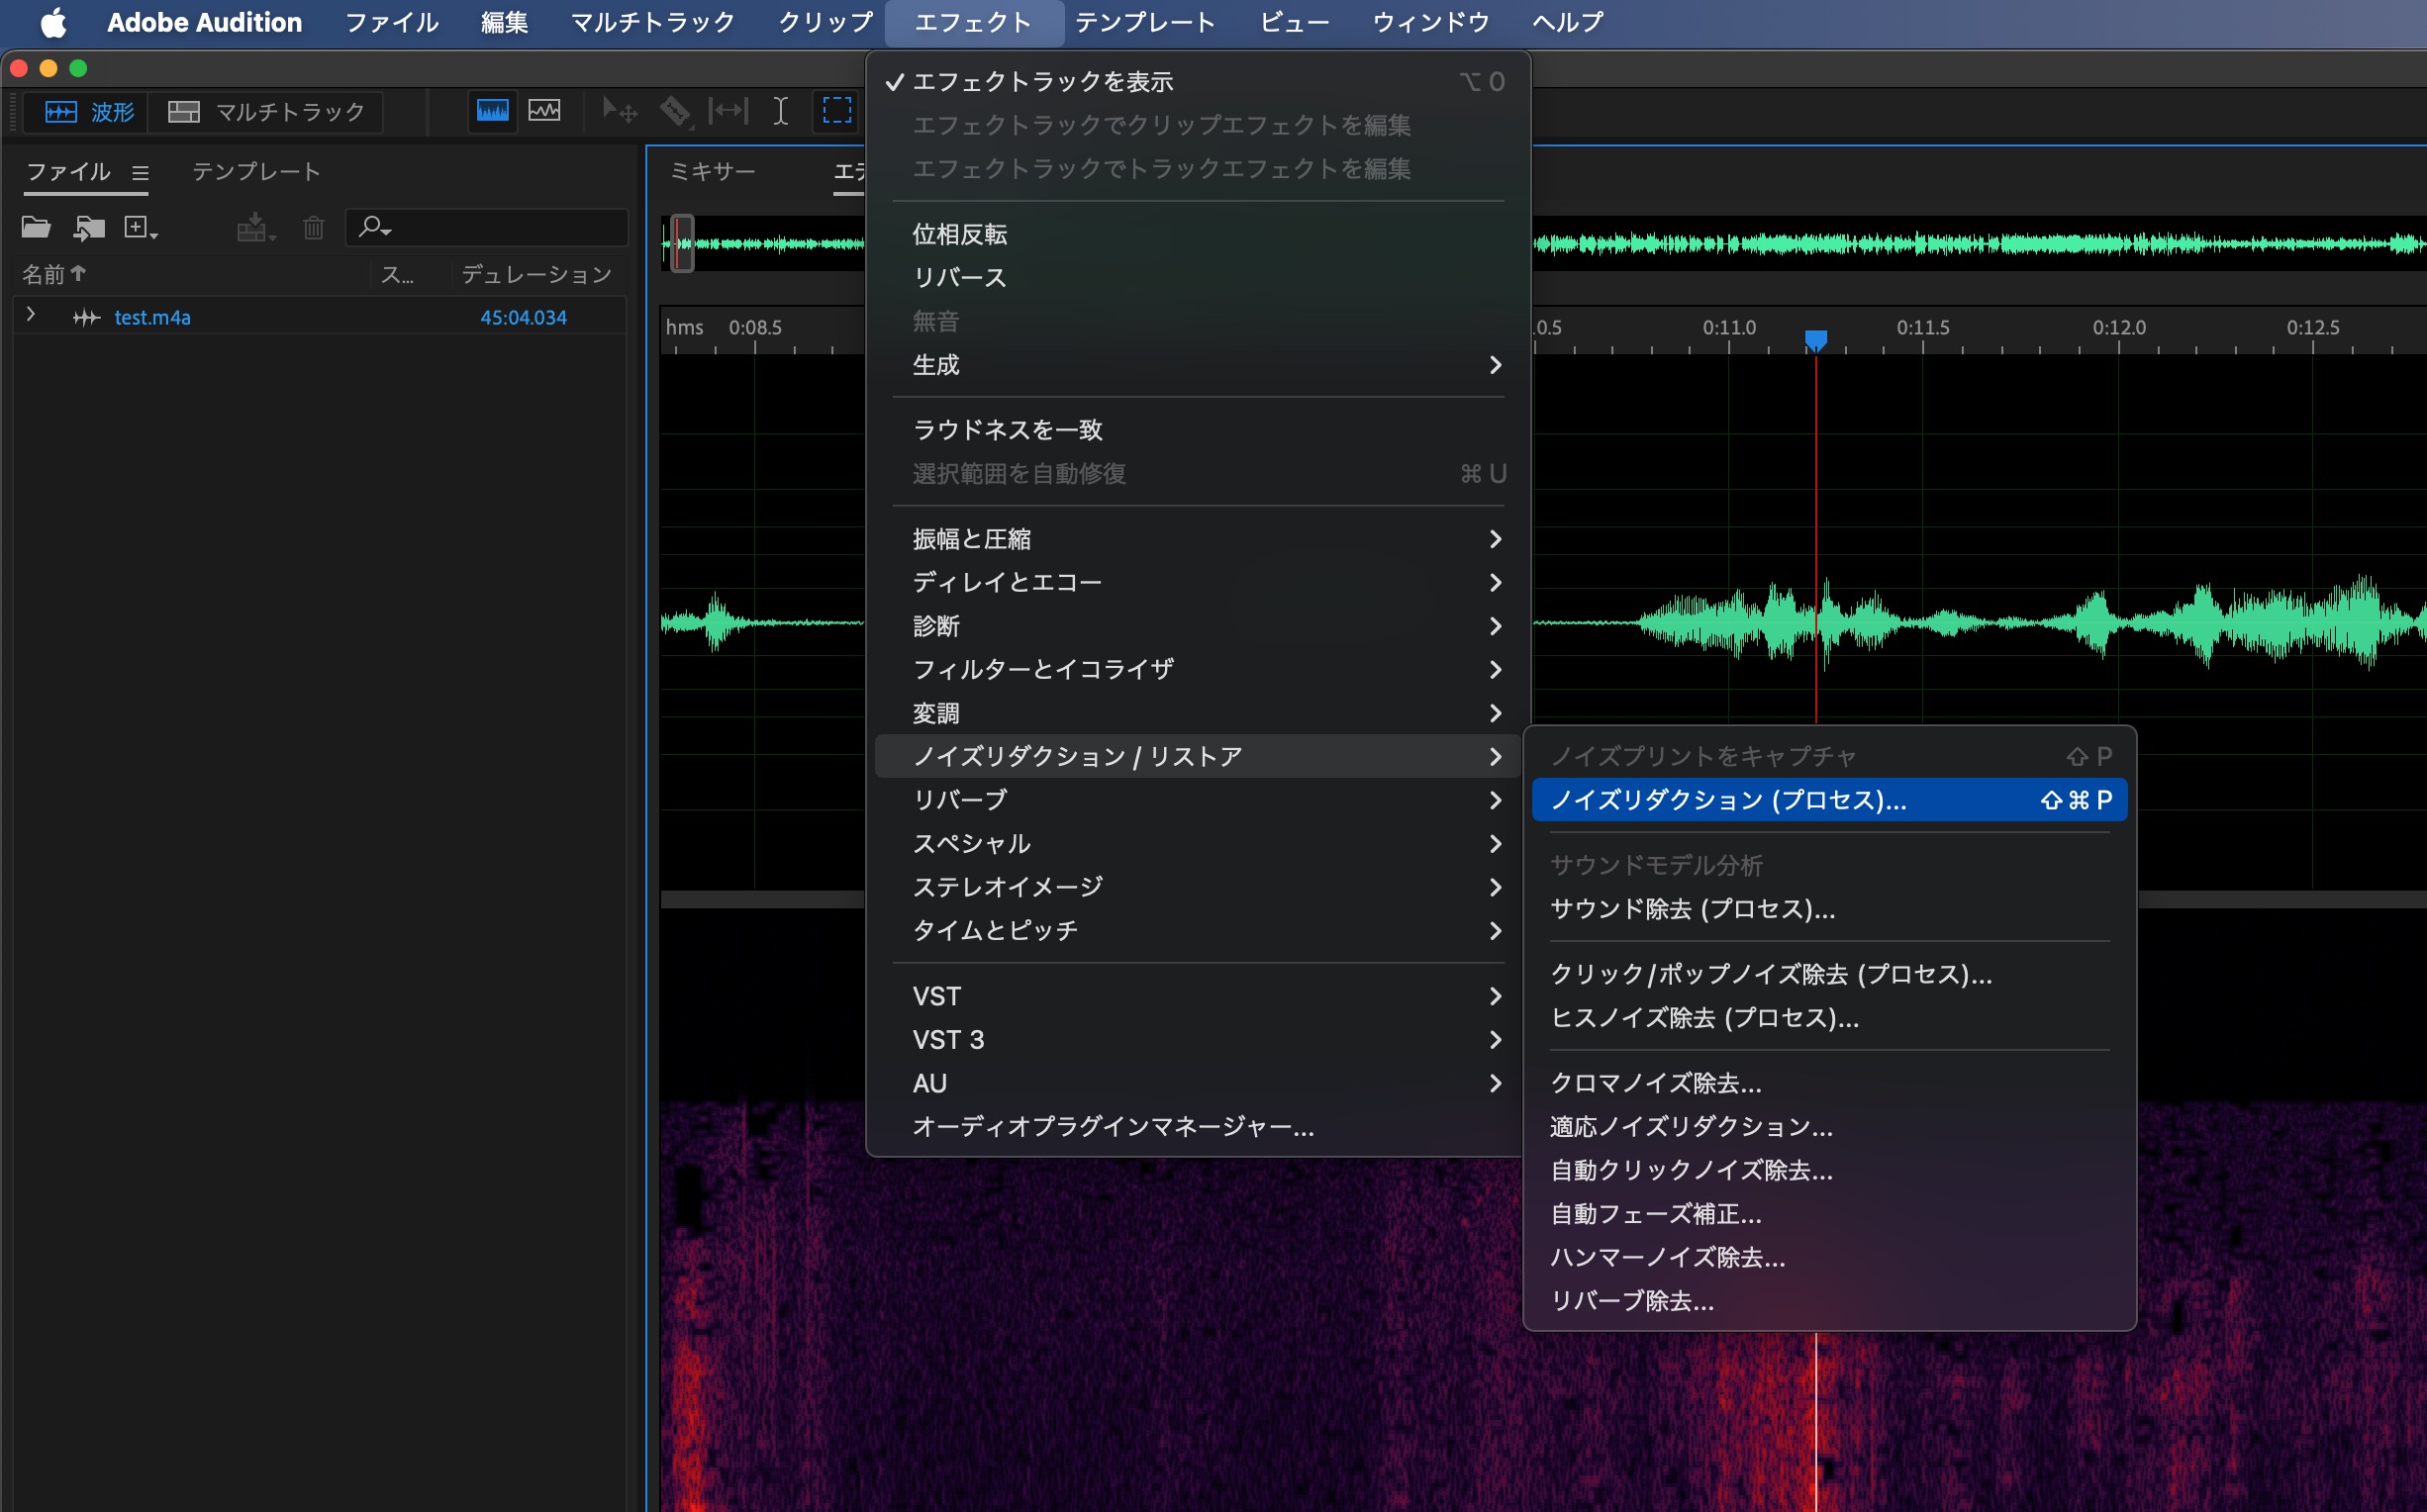Open the ヘルプ menu in menu bar
2427x1512 pixels.
(1568, 22)
